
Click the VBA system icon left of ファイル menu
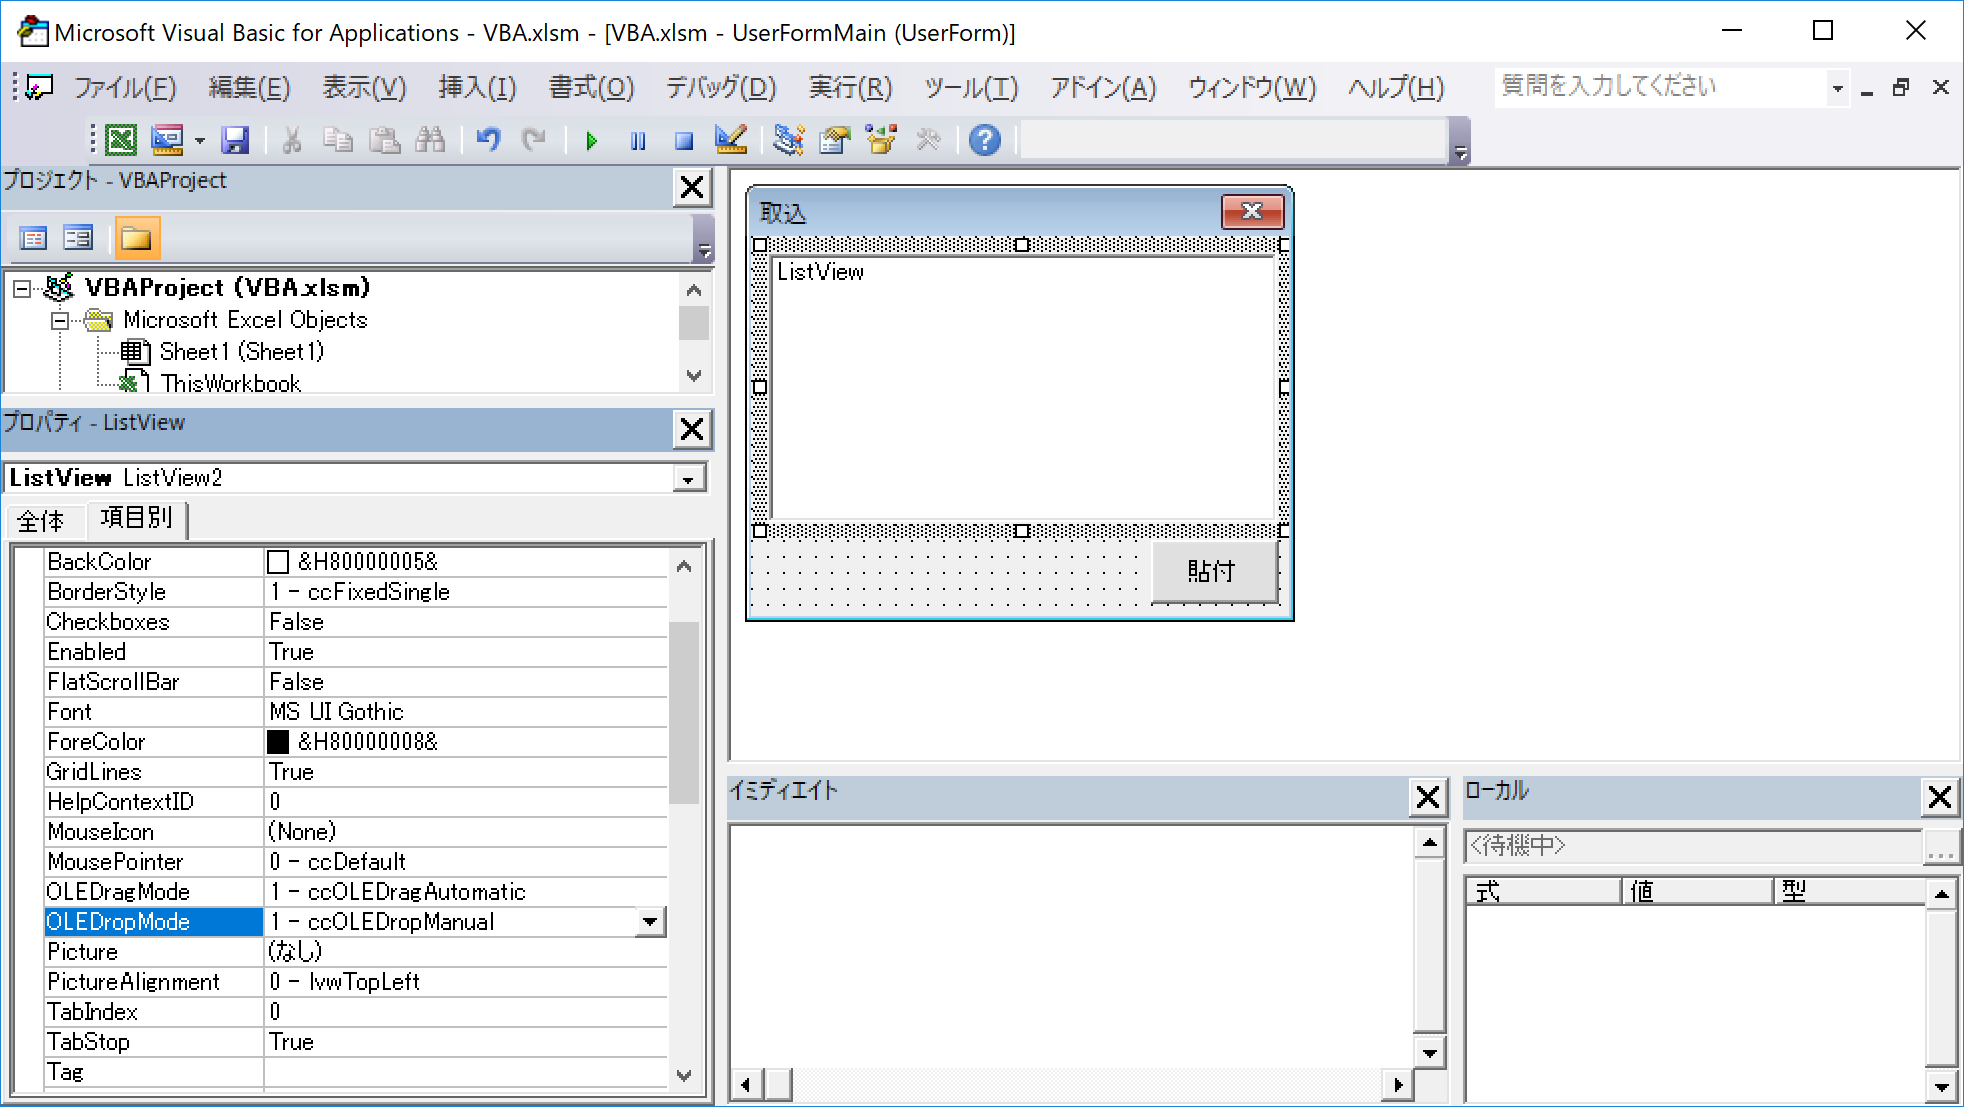coord(39,88)
